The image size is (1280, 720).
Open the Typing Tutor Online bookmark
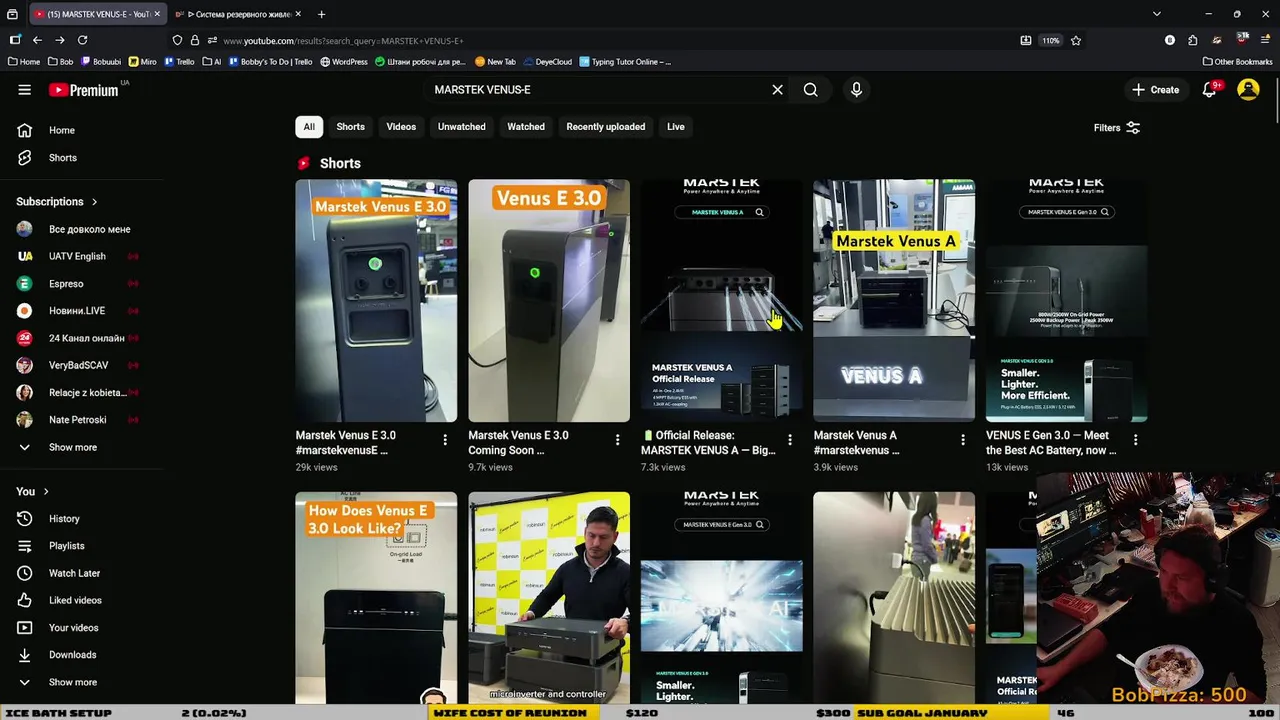coord(625,62)
